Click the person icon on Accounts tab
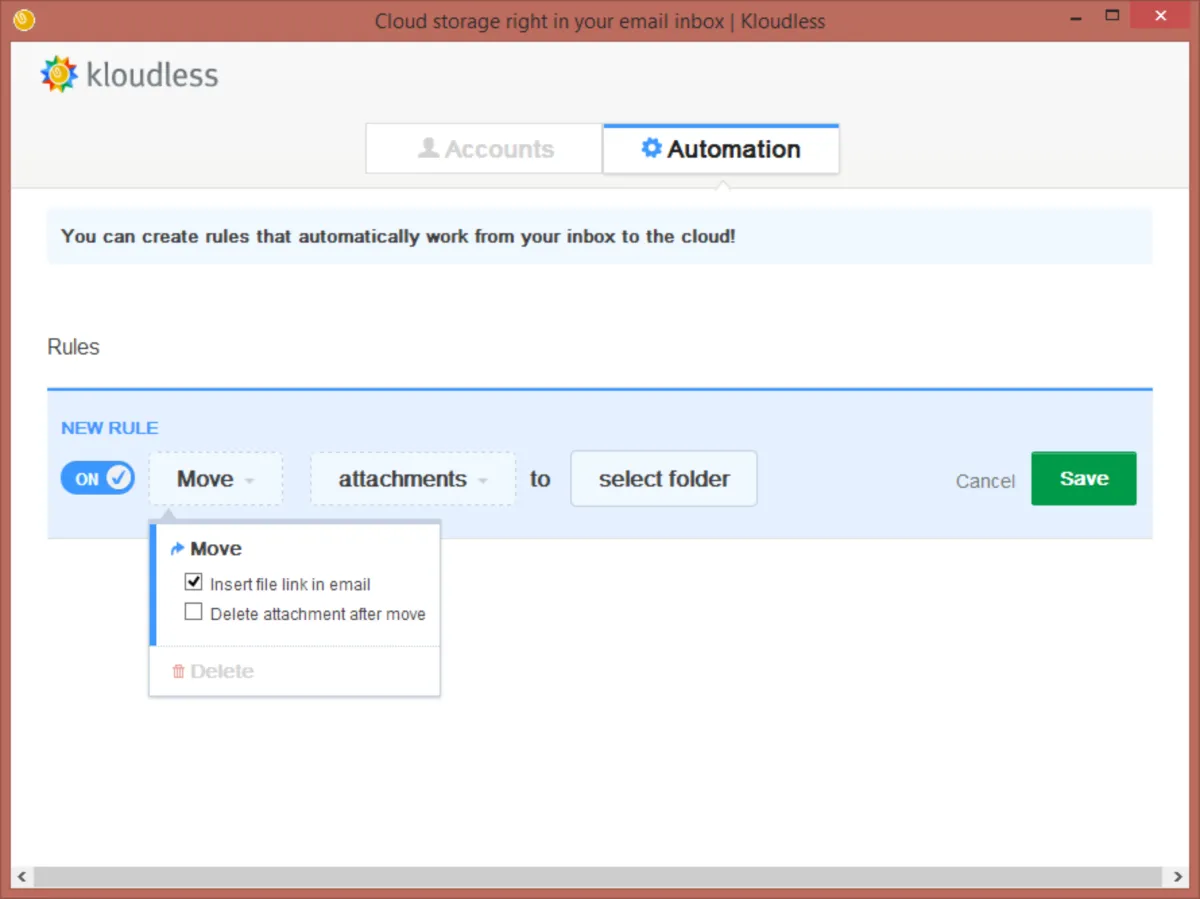Image resolution: width=1200 pixels, height=899 pixels. [x=429, y=148]
